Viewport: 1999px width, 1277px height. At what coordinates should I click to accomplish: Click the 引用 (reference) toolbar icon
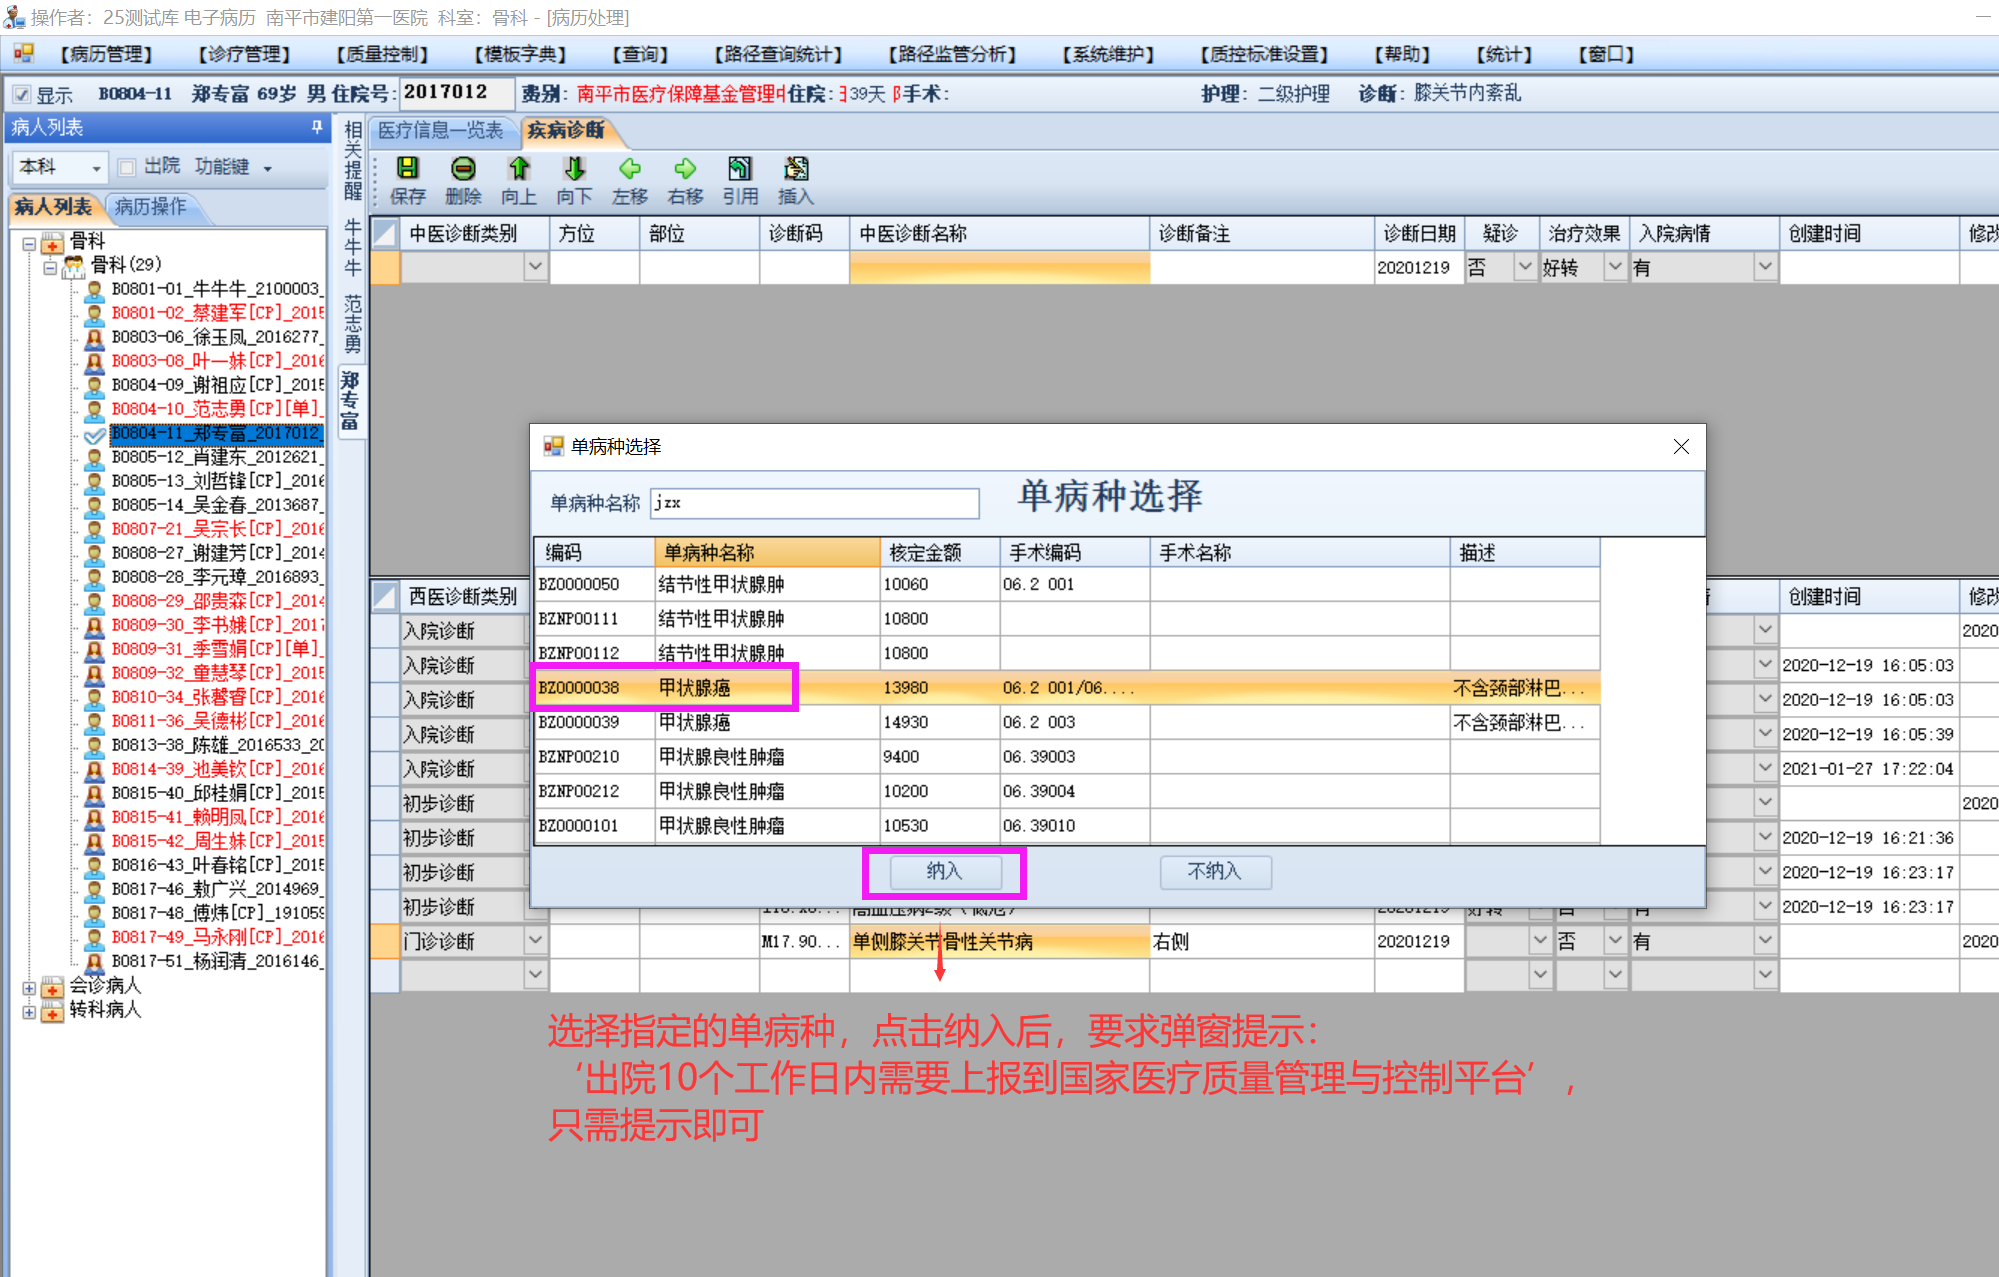coord(740,169)
